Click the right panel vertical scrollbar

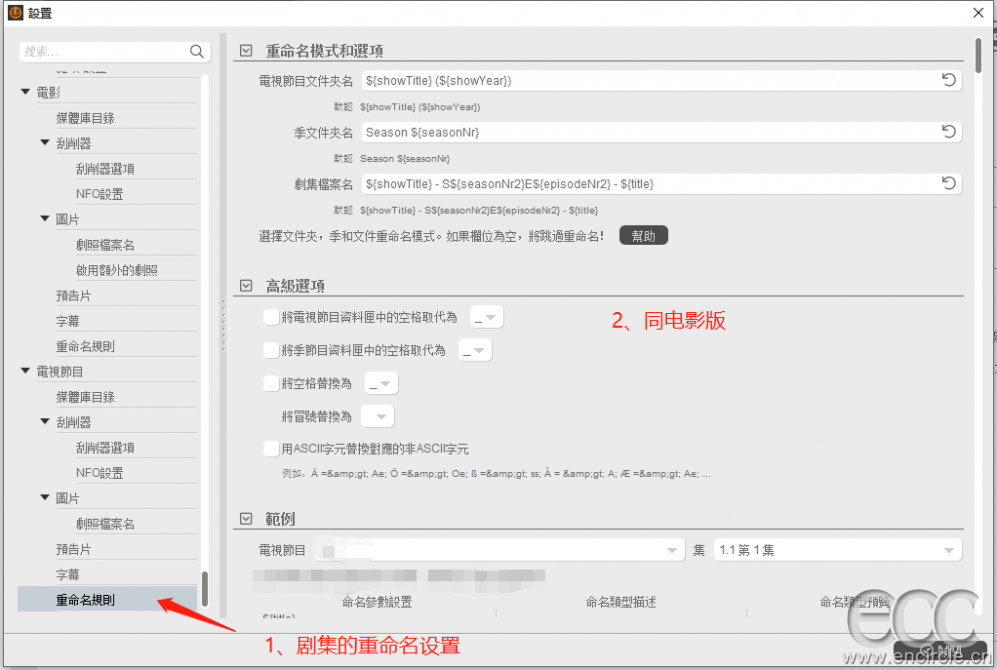[x=978, y=55]
